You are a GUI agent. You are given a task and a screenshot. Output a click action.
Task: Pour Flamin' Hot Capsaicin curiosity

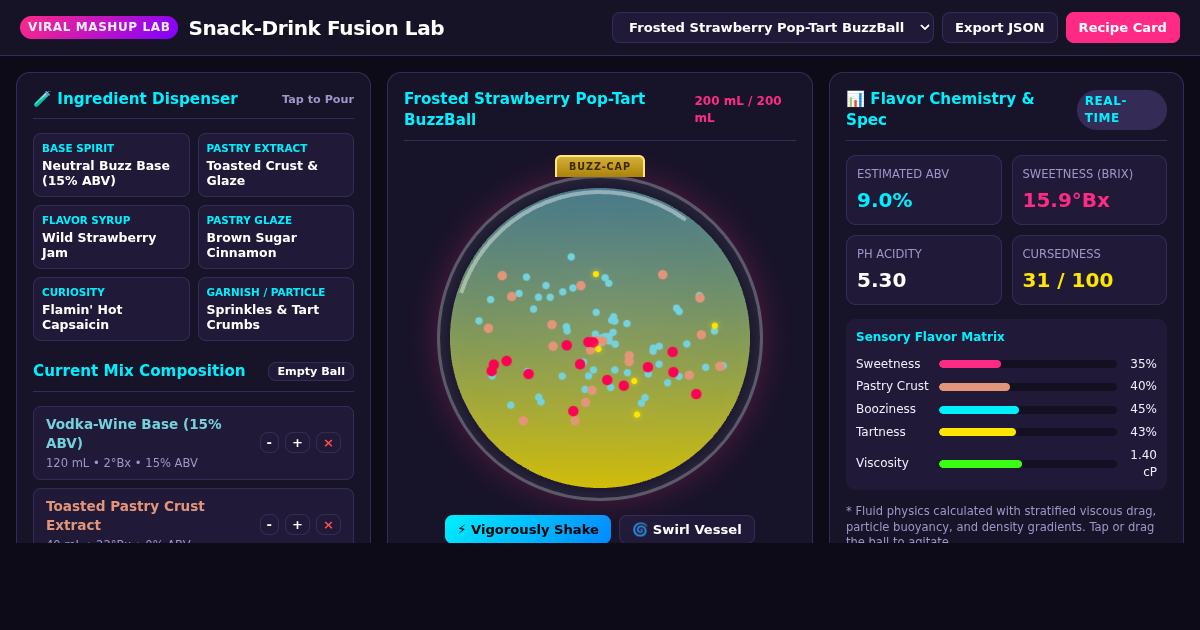pyautogui.click(x=111, y=309)
